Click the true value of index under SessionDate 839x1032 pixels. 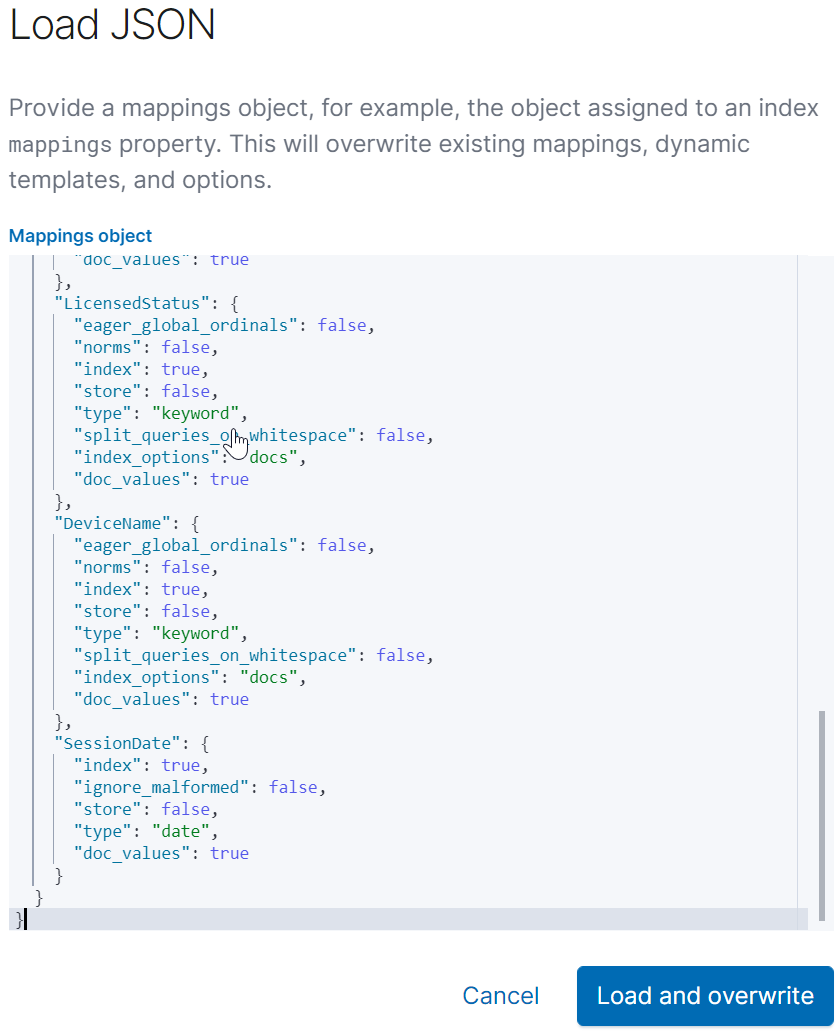(x=181, y=765)
